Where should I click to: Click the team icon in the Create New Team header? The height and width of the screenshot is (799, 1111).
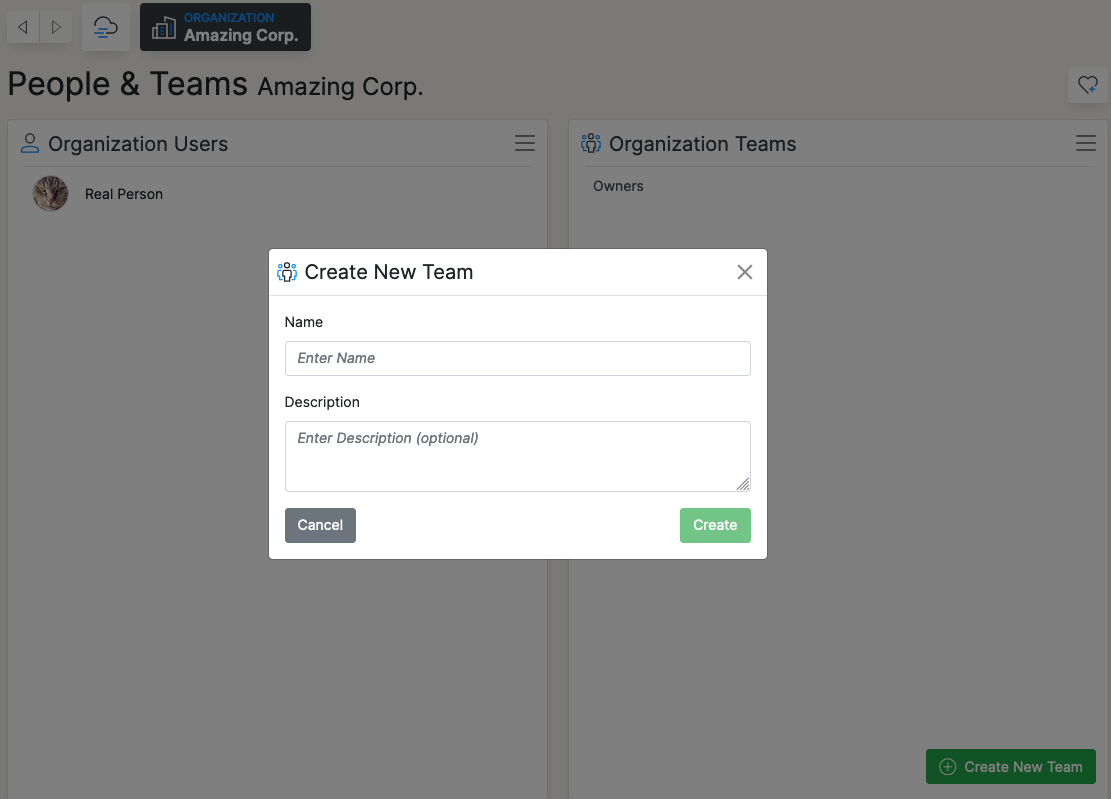(287, 271)
